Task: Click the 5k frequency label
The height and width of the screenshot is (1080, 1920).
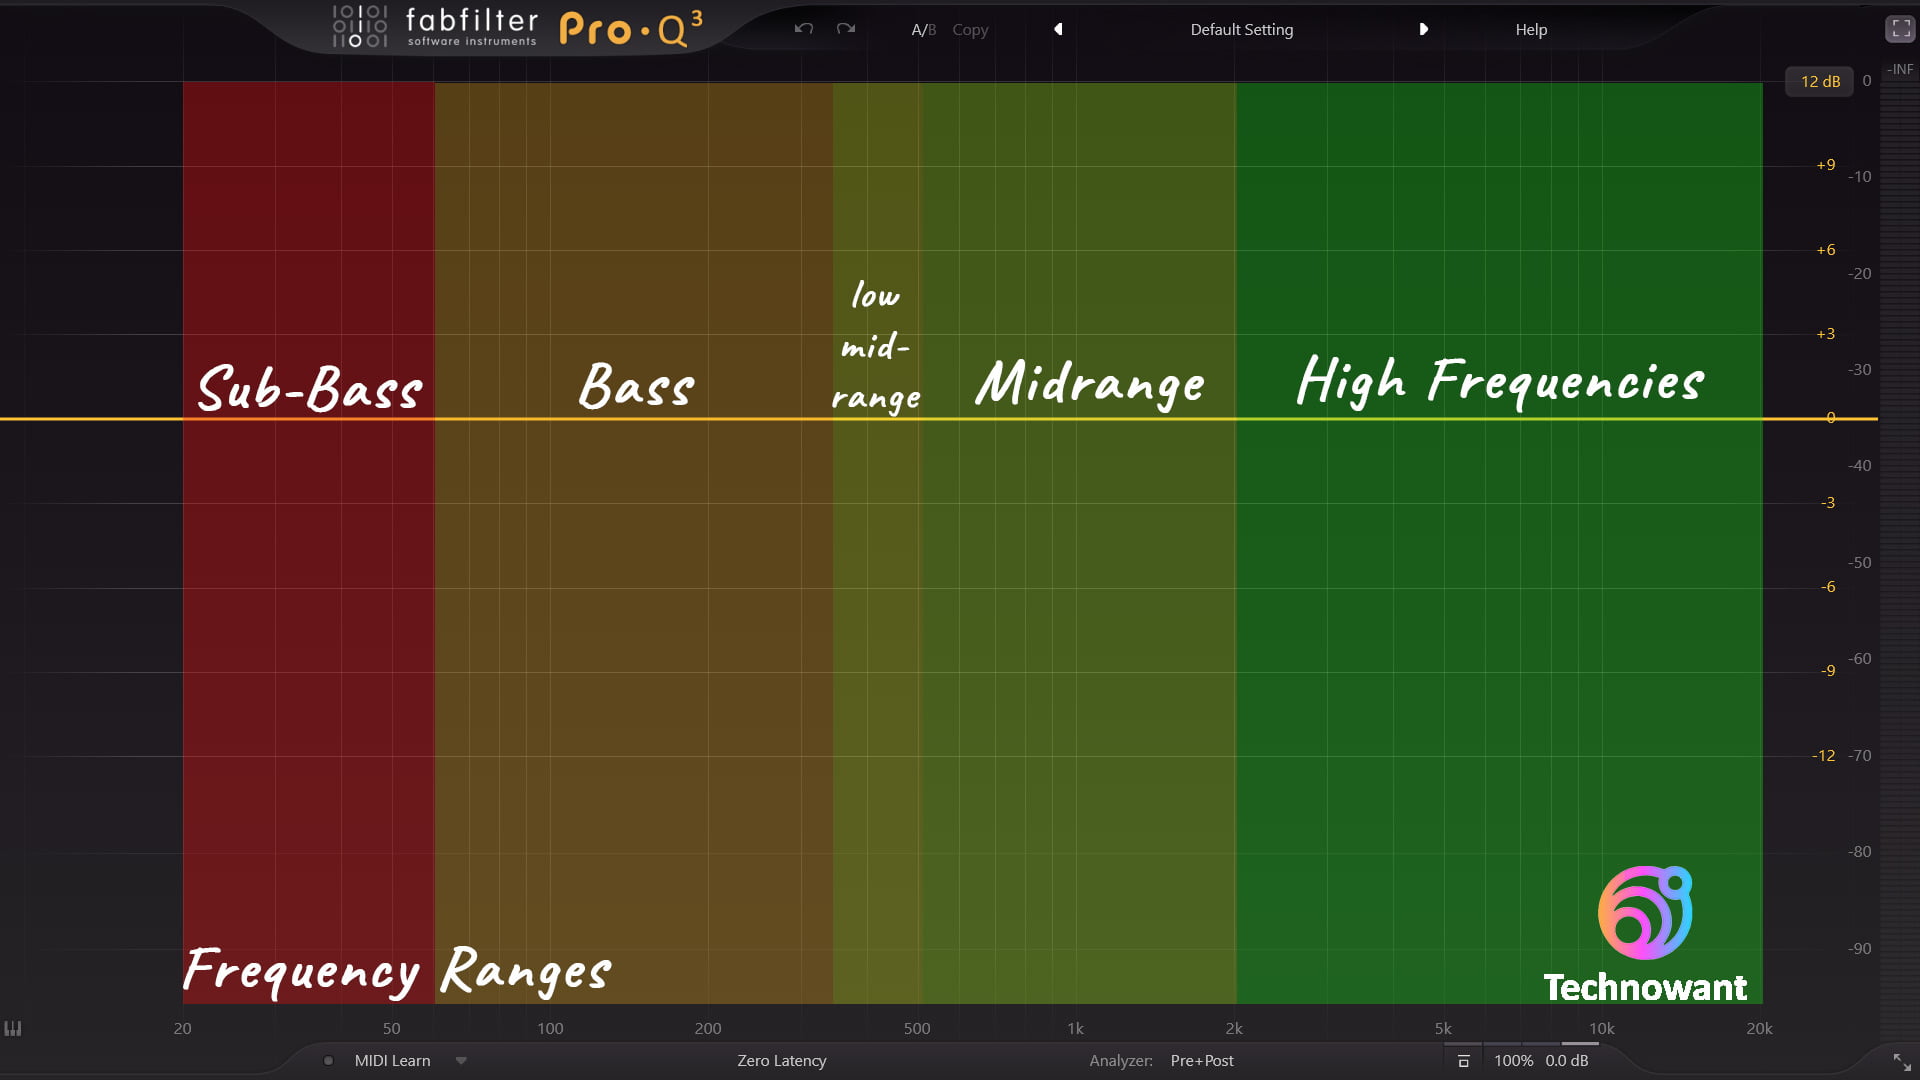Action: [1443, 1028]
